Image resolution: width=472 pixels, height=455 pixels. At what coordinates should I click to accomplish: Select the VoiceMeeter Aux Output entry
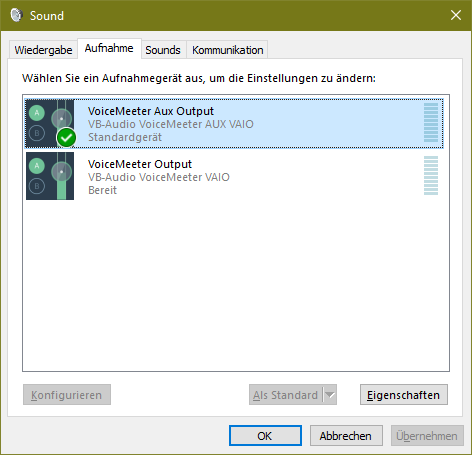coord(234,123)
